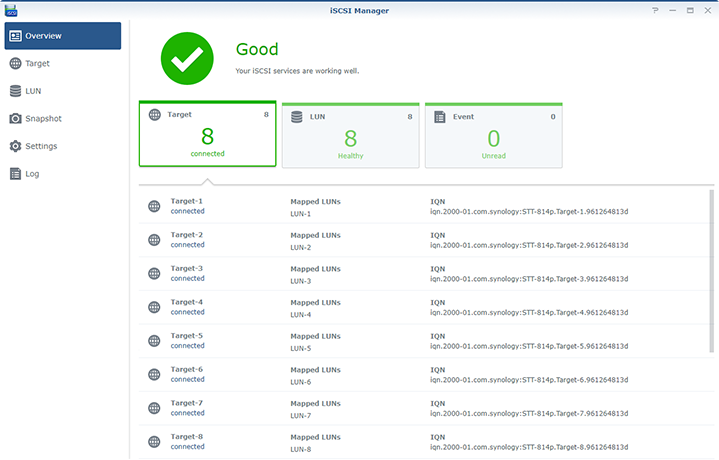The width and height of the screenshot is (719, 460).
Task: Click the green Good status checkmark
Action: tap(187, 59)
